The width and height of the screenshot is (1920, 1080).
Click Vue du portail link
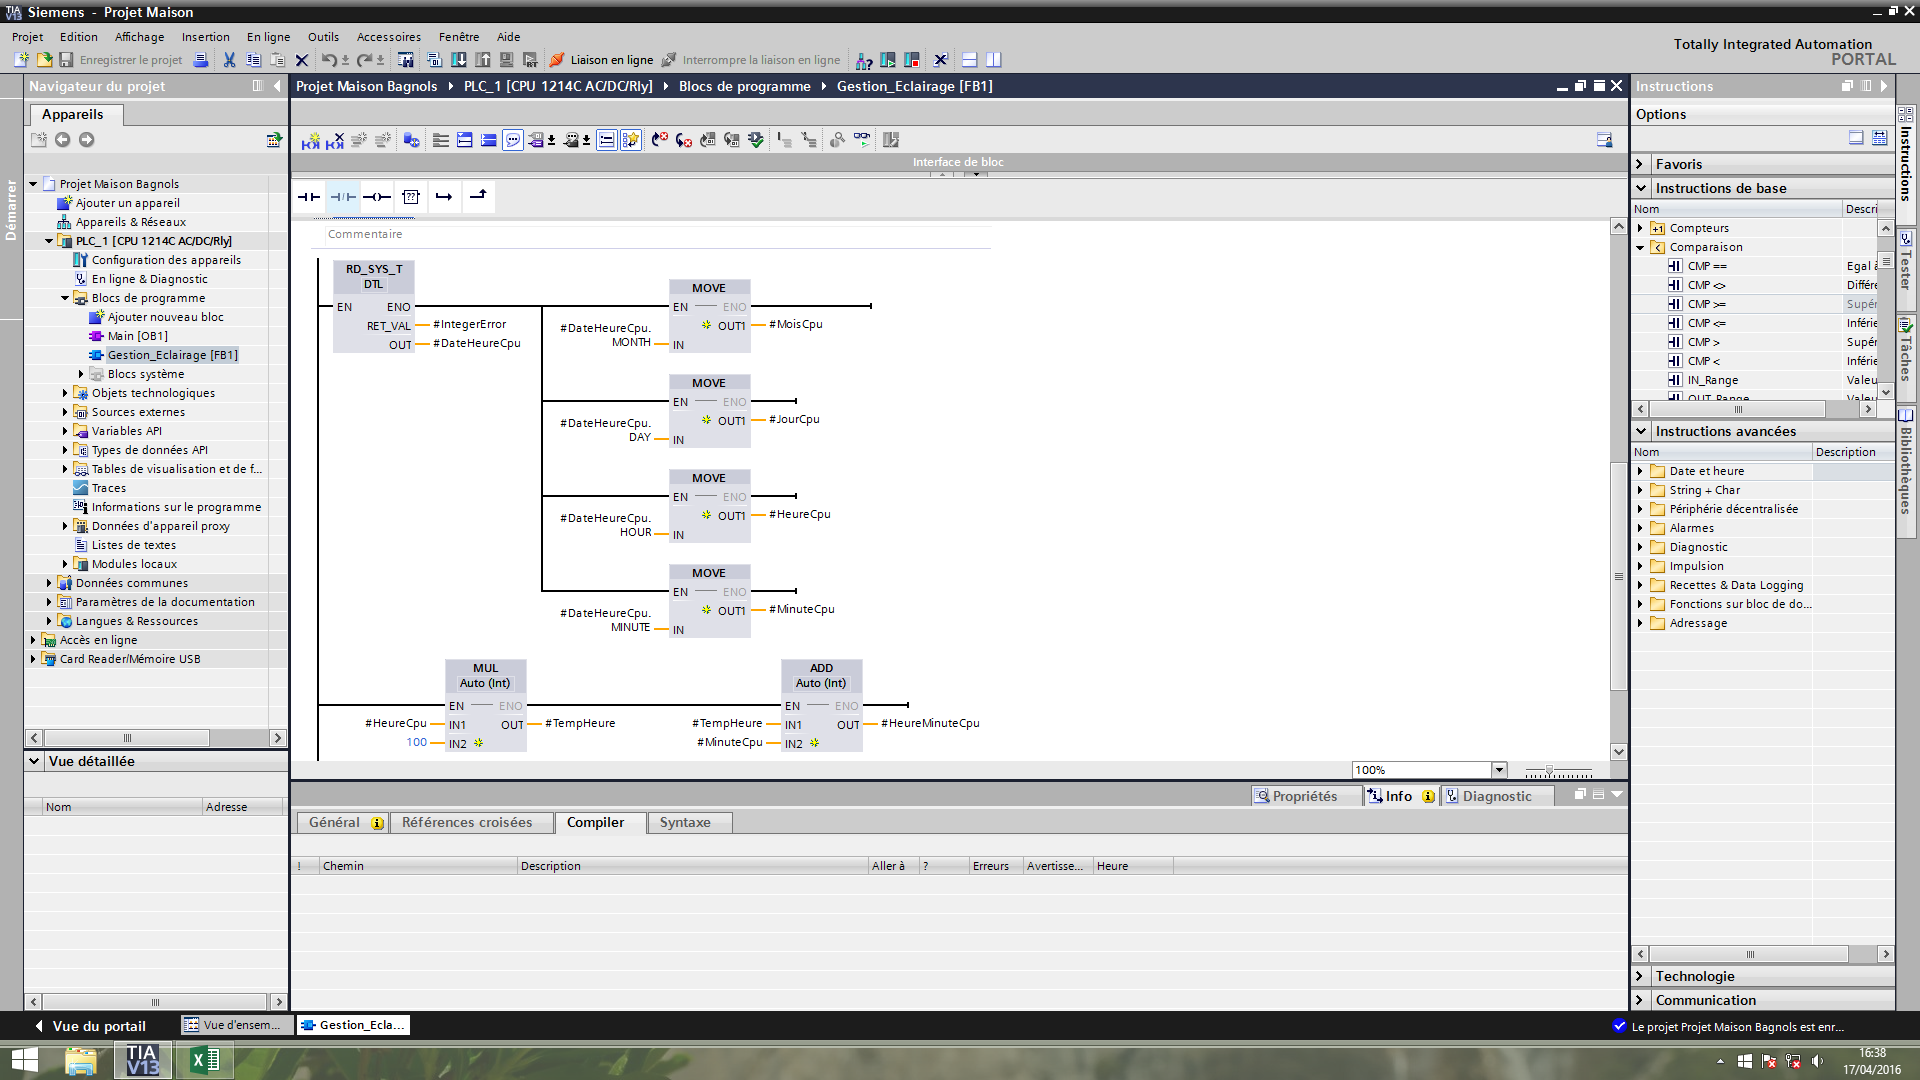point(98,1026)
